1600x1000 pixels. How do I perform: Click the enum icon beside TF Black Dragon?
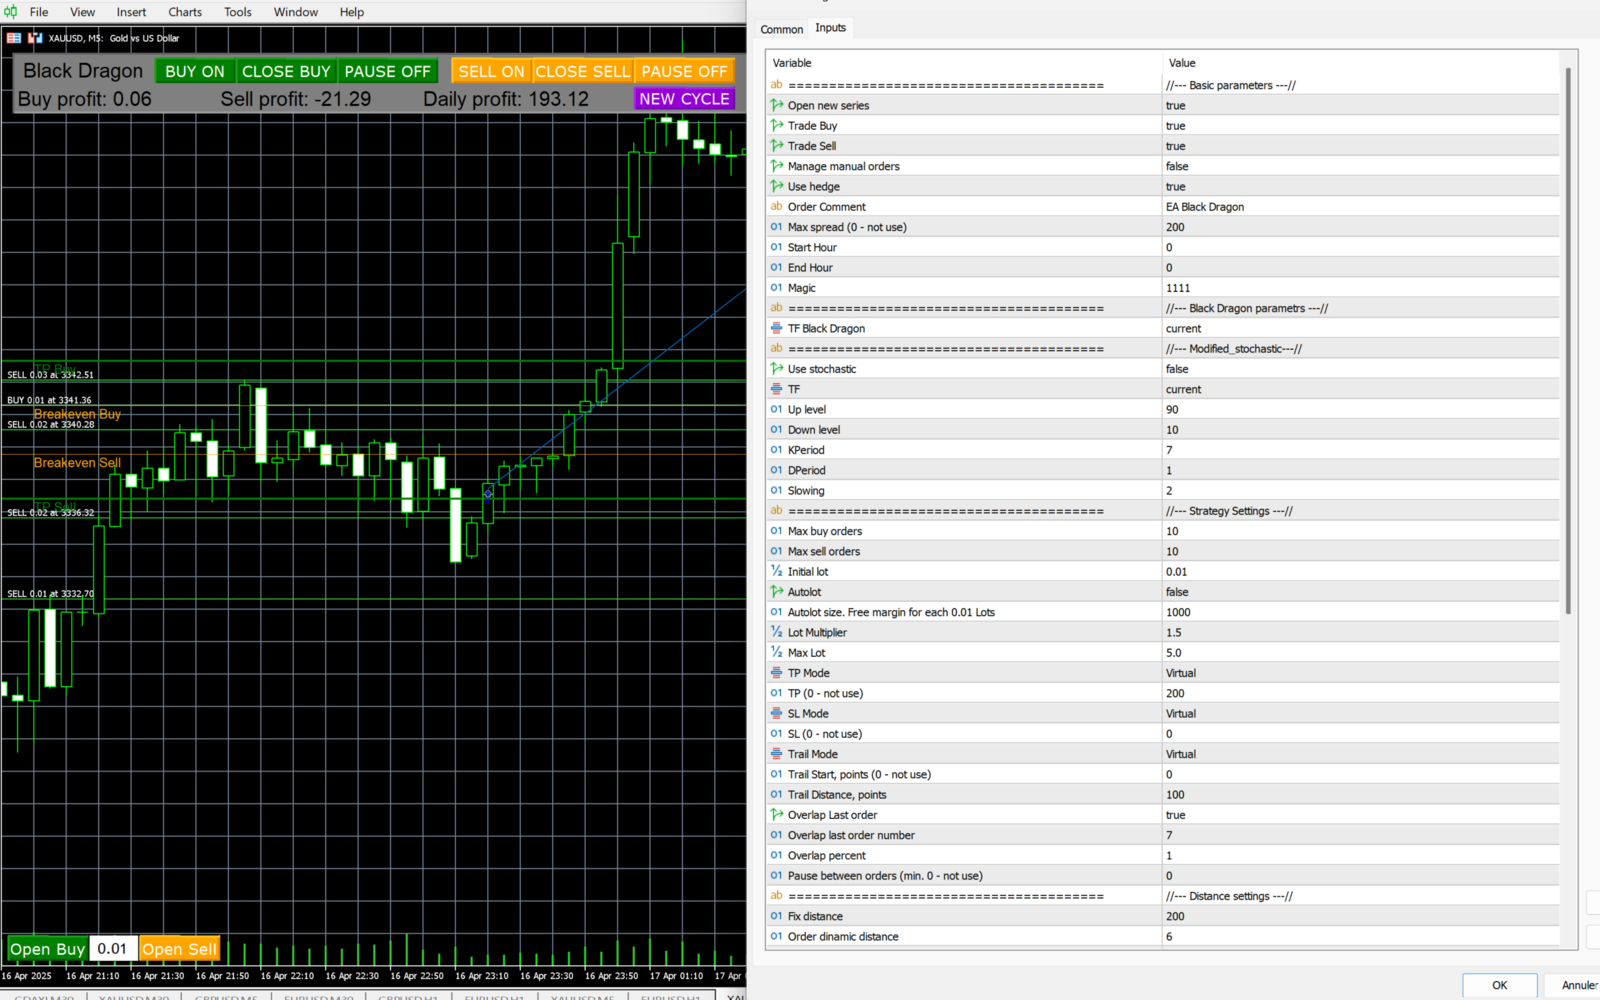coord(777,328)
